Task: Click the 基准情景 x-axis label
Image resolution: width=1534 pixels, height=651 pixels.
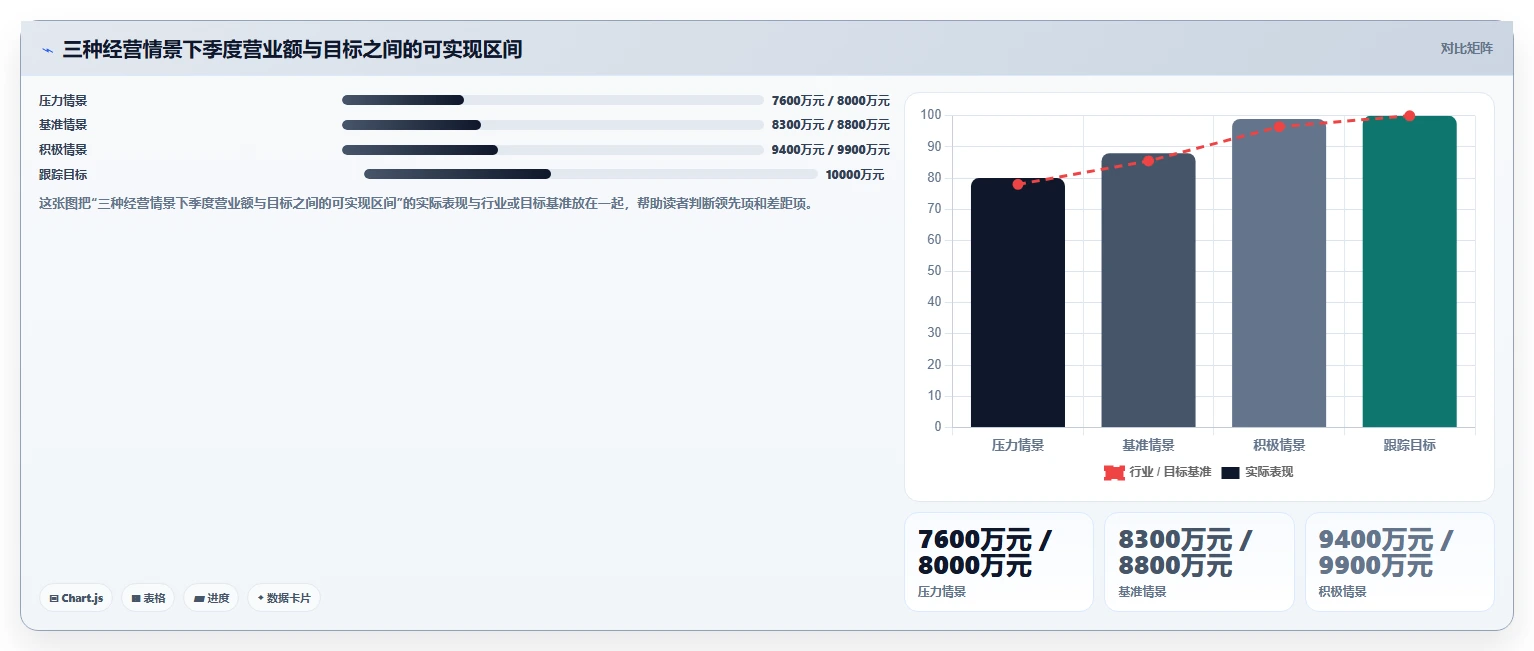Action: 1148,445
